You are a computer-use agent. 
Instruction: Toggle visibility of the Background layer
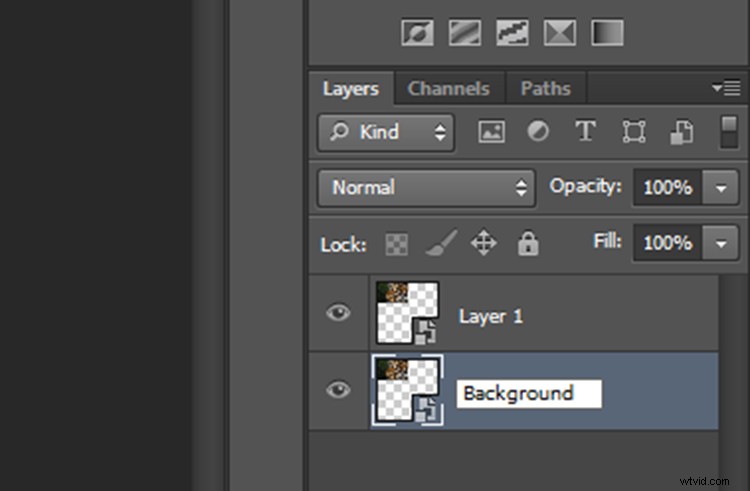[339, 390]
